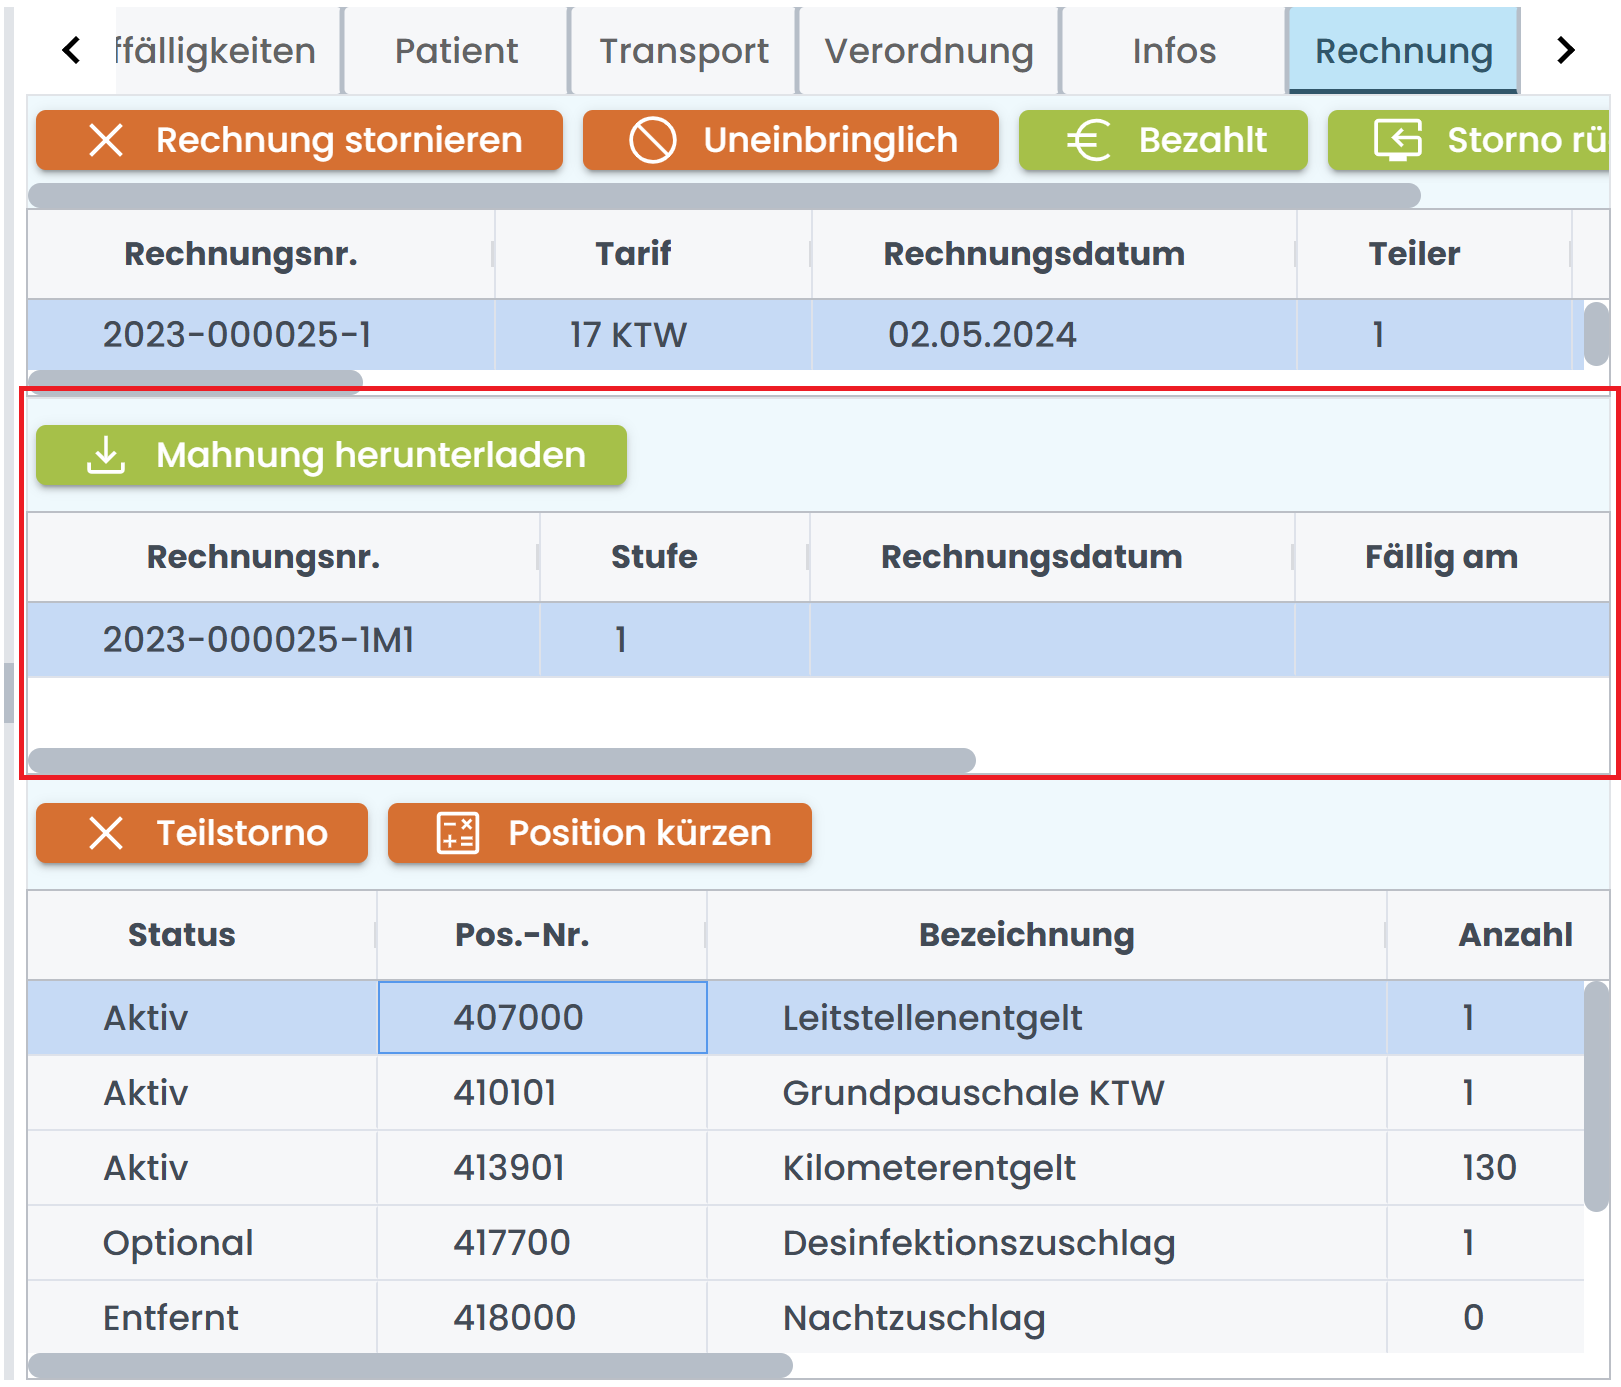
Task: Click the vertical scrollbar of the positions table
Action: (1596, 1097)
